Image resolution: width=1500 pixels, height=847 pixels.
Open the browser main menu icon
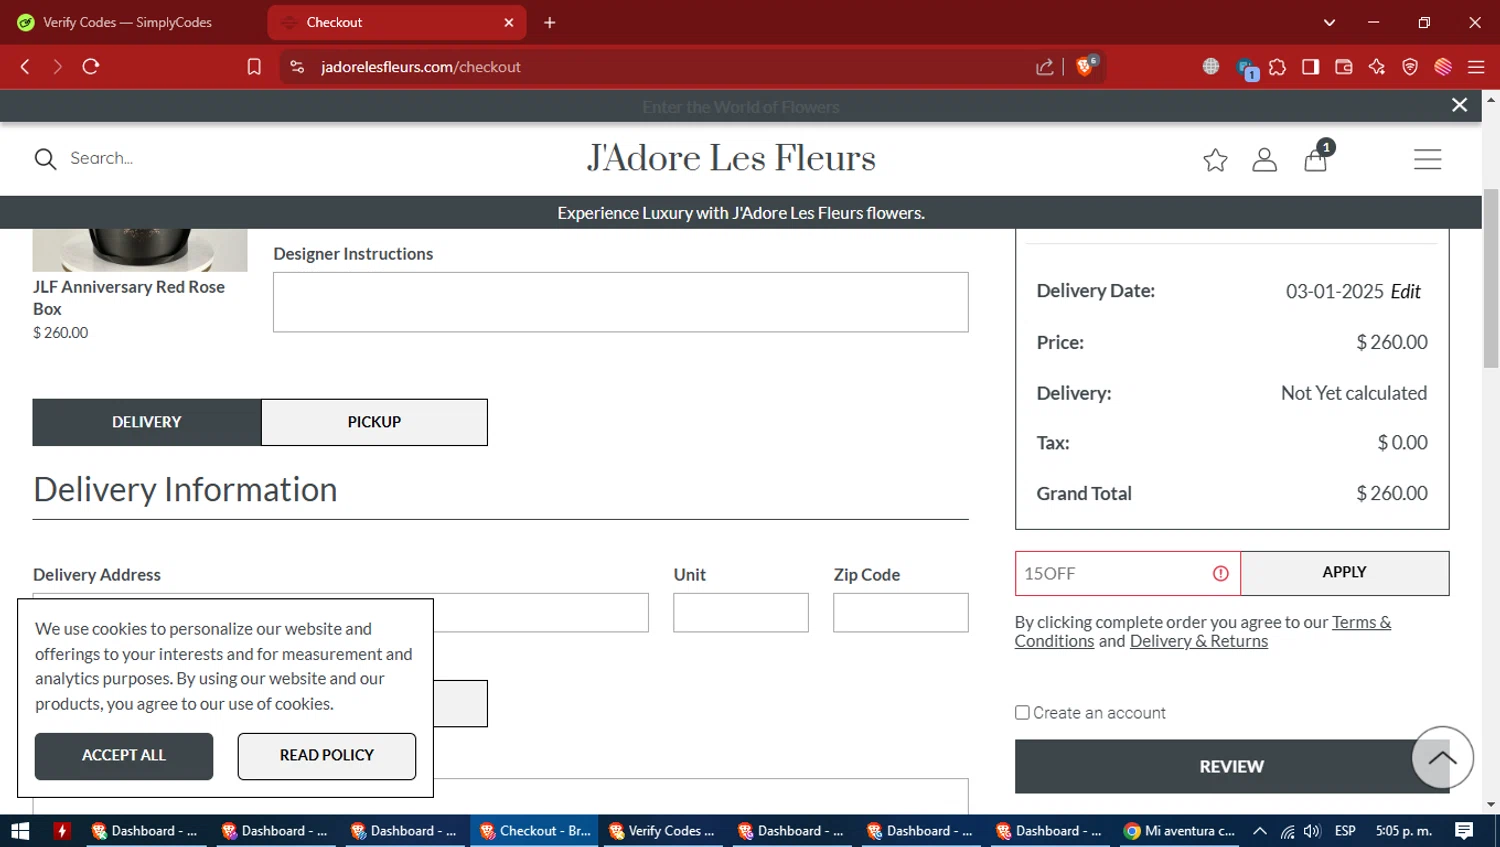[x=1476, y=67]
